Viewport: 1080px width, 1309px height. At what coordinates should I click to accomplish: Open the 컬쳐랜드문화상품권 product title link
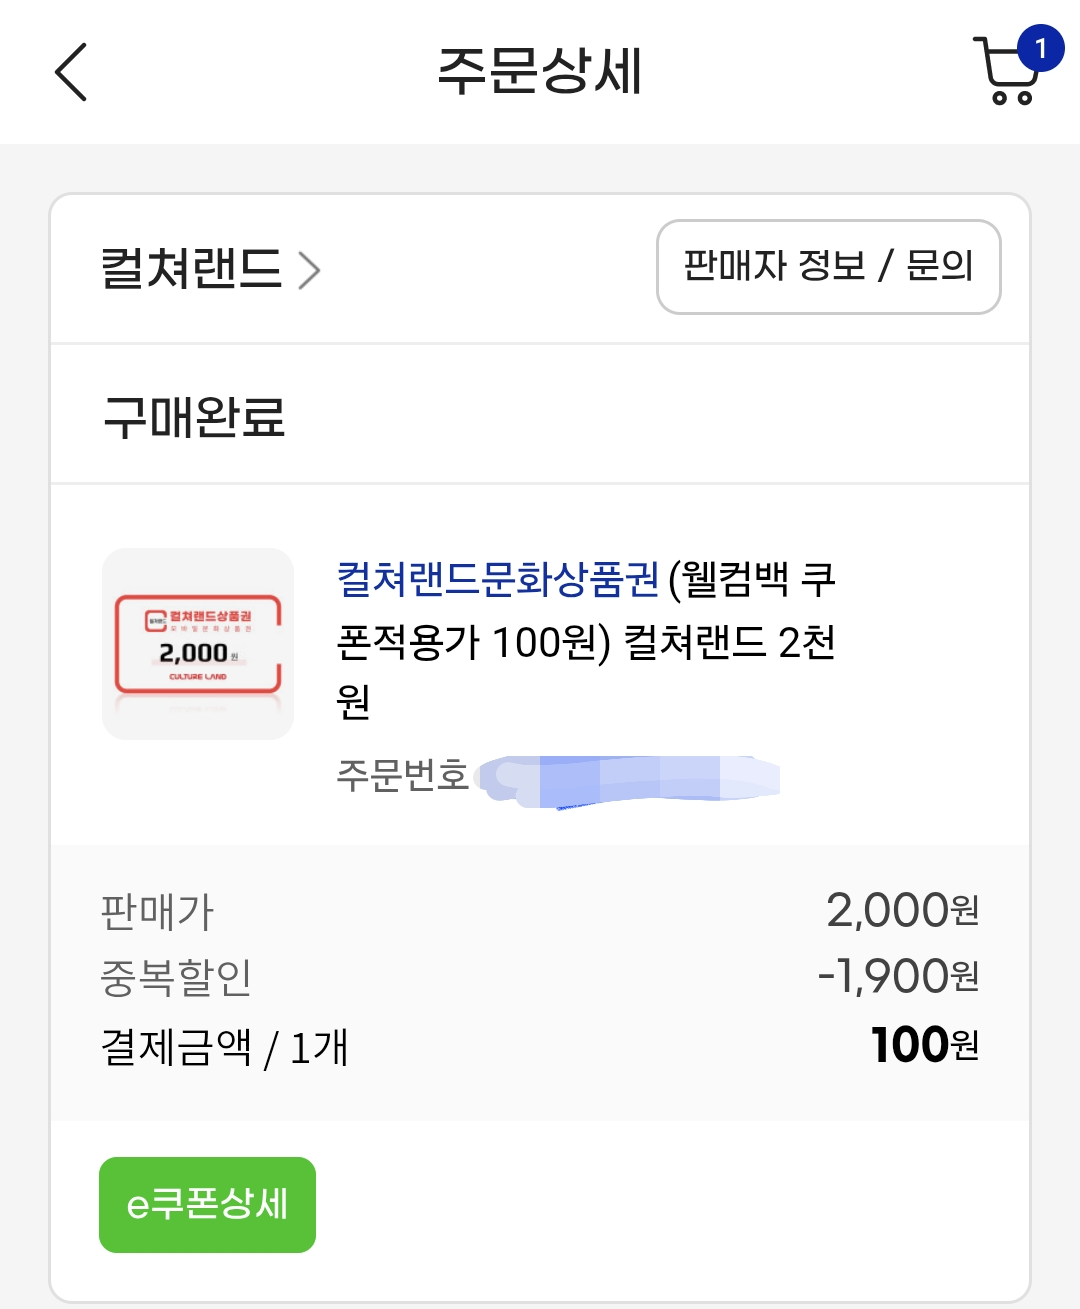498,580
